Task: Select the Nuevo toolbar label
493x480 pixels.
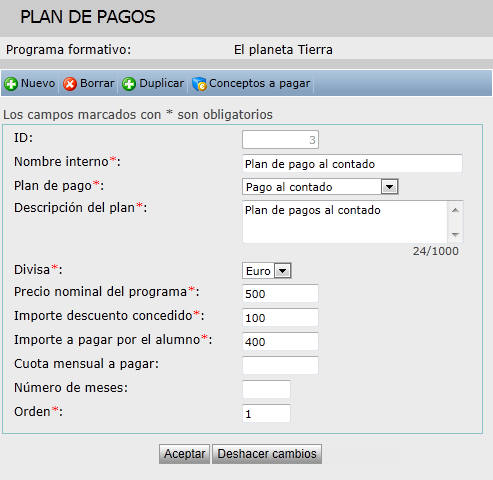Action: [38, 83]
